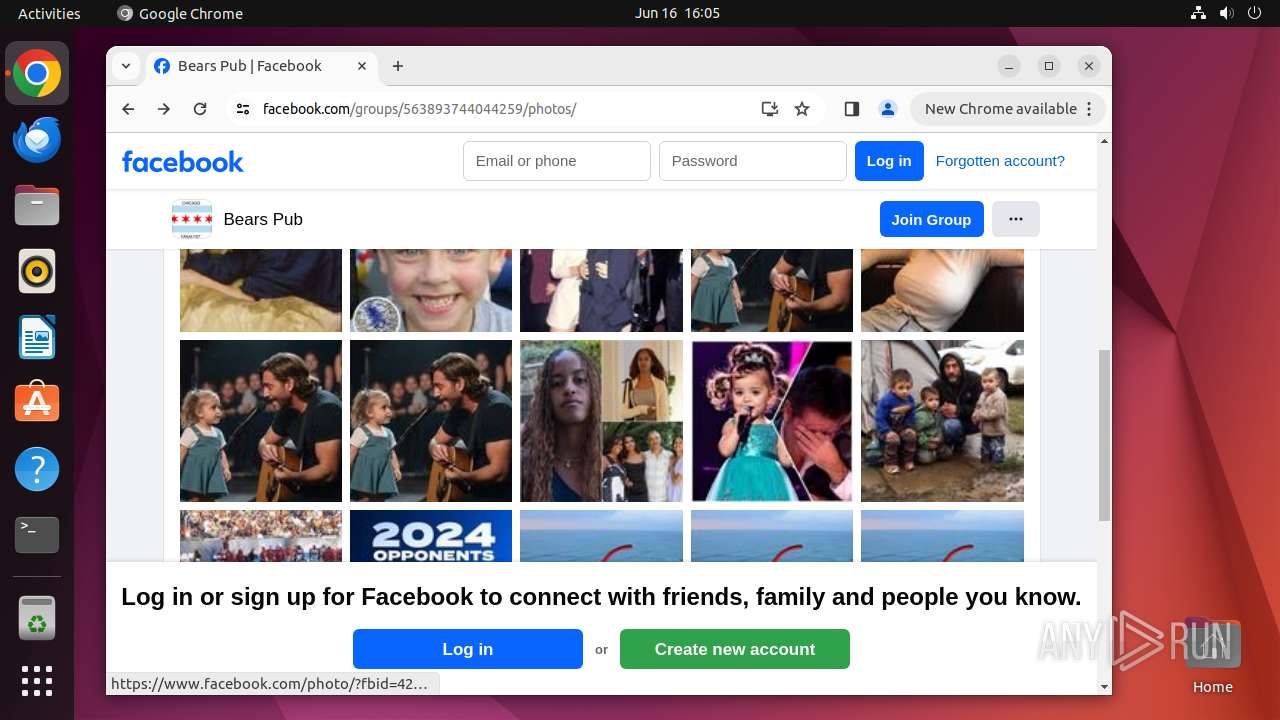Click the header Log in button
Screen dimensions: 1280x720
tap(889, 161)
